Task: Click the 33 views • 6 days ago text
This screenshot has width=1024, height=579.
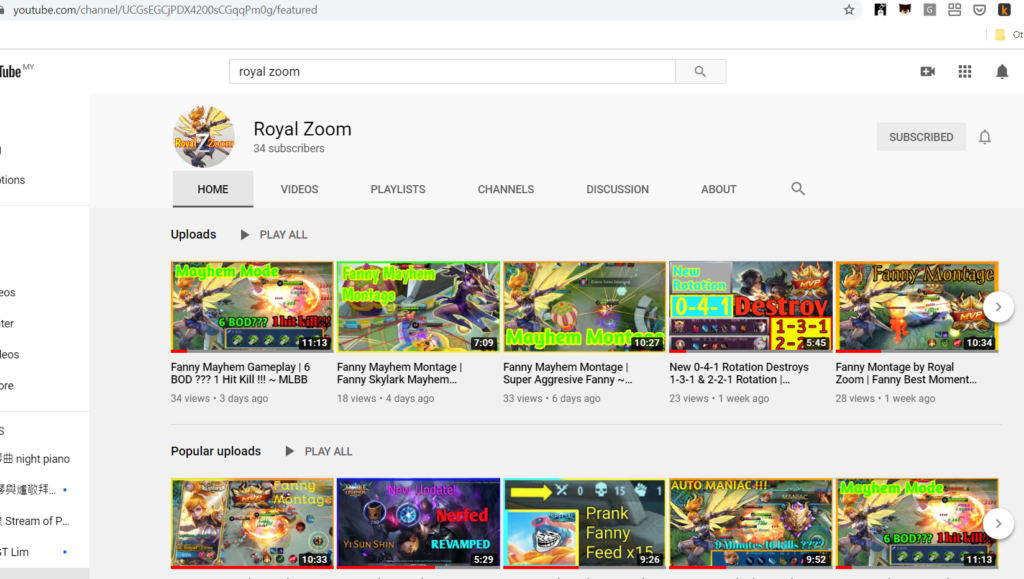Action: coord(552,398)
